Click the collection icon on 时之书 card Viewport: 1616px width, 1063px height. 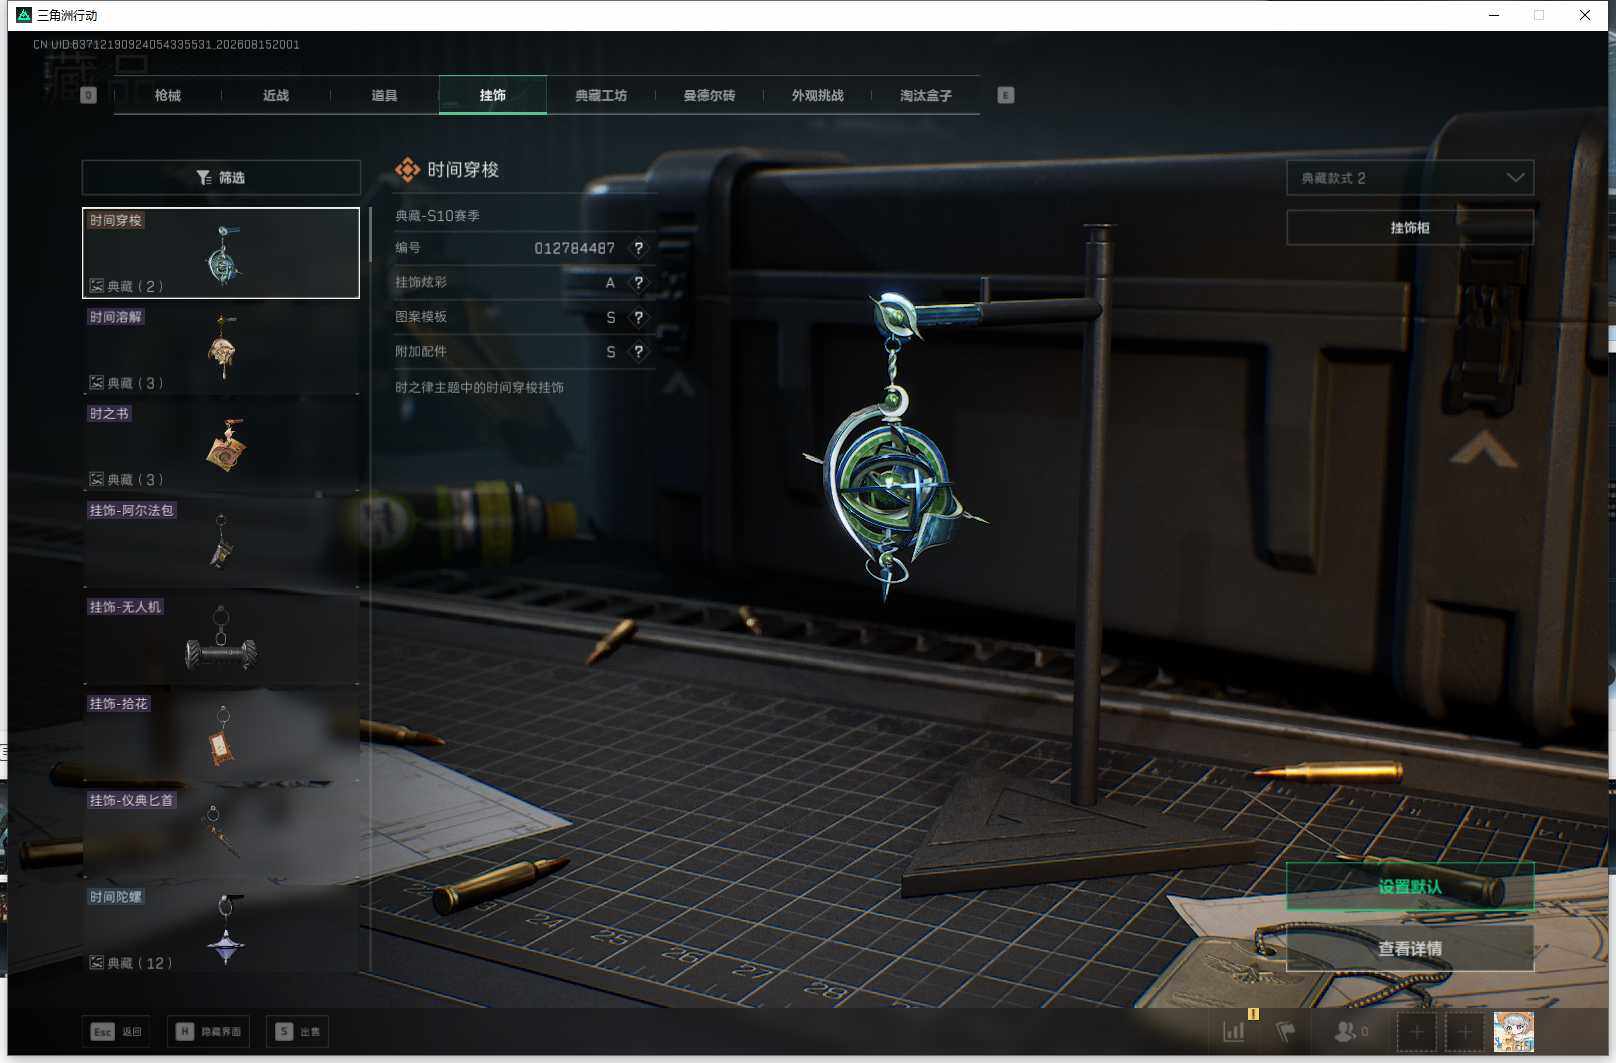pos(96,479)
